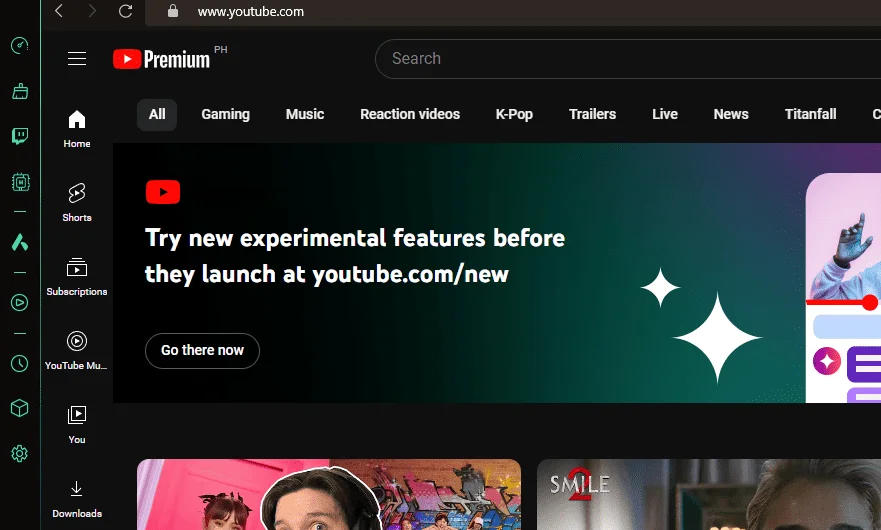Click the experimental features banner headline
Image resolution: width=881 pixels, height=530 pixels.
pos(355,256)
